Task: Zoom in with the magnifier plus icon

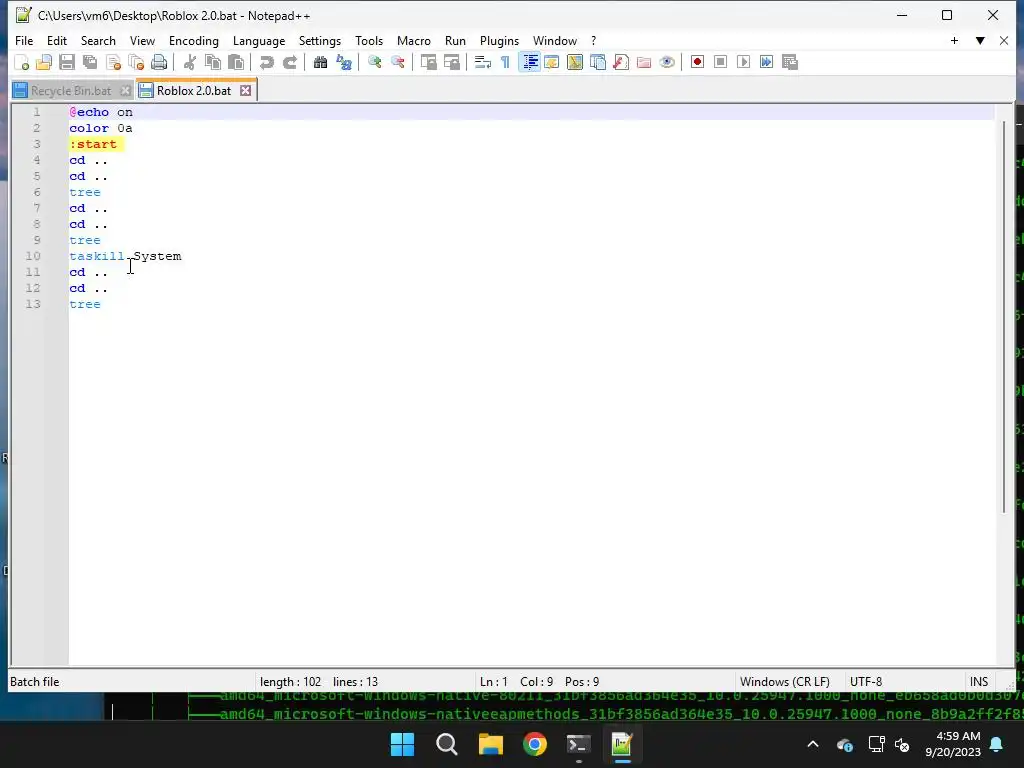Action: pyautogui.click(x=375, y=62)
